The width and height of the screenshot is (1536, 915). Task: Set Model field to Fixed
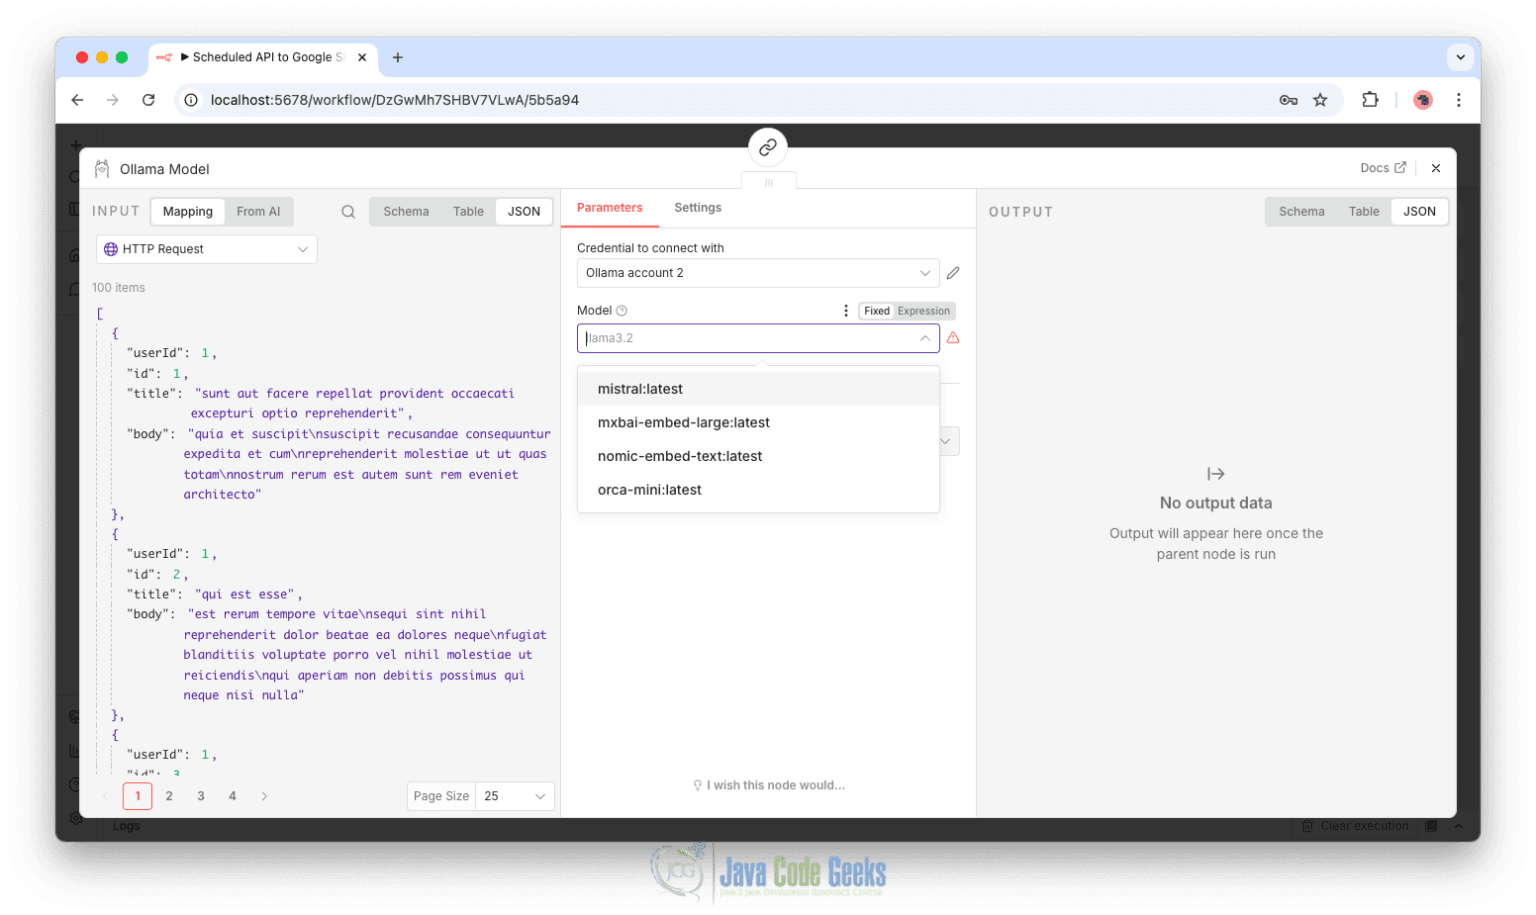point(877,311)
